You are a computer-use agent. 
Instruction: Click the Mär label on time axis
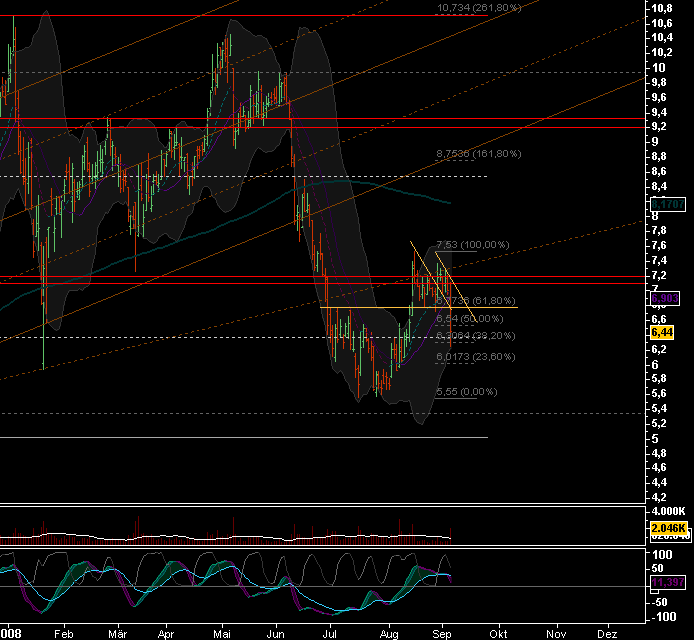pos(118,634)
